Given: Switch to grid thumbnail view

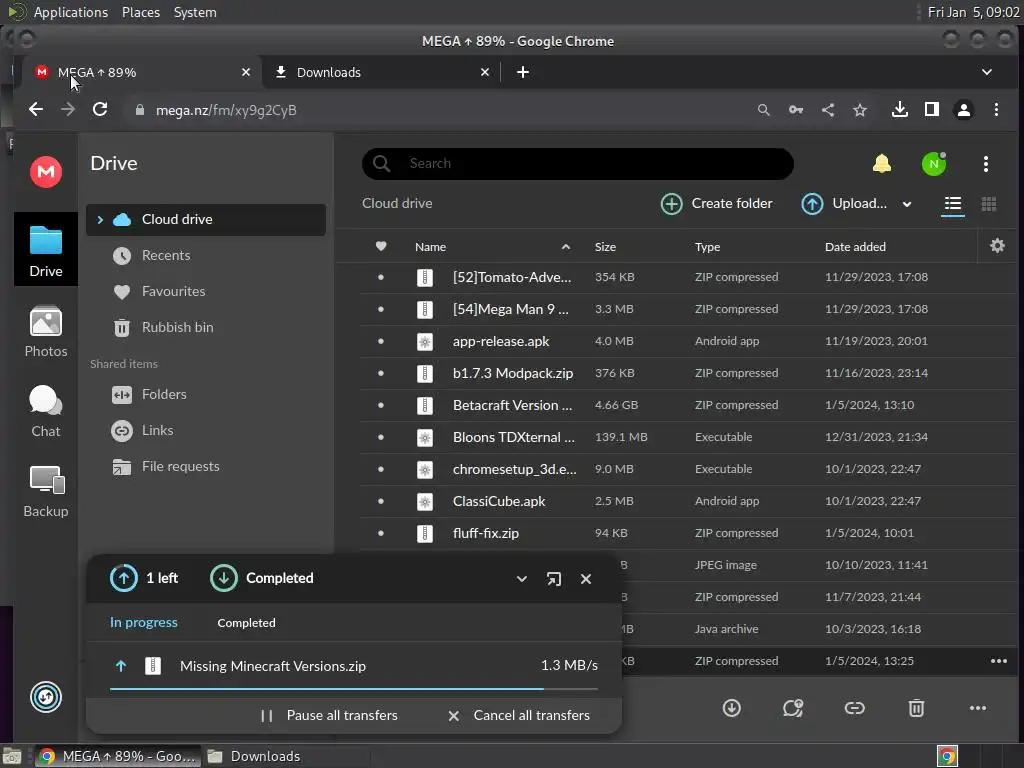Looking at the screenshot, I should pos(989,204).
